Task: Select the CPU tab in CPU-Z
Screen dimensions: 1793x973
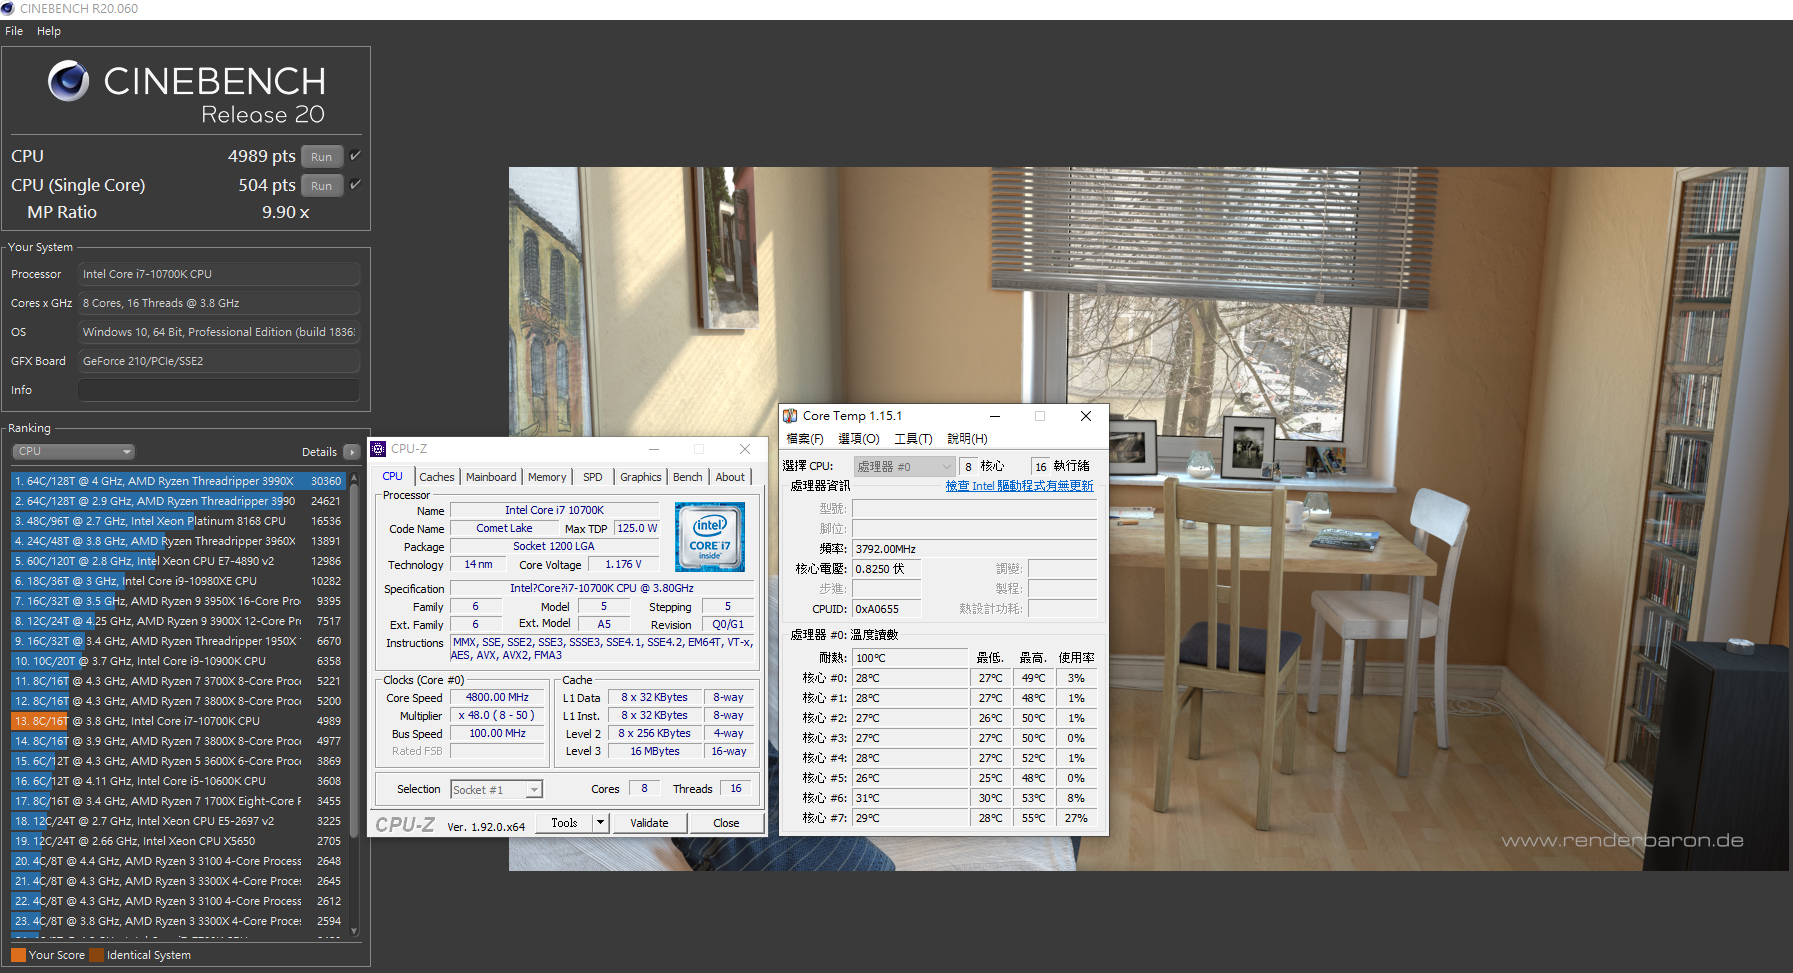Action: (x=393, y=476)
